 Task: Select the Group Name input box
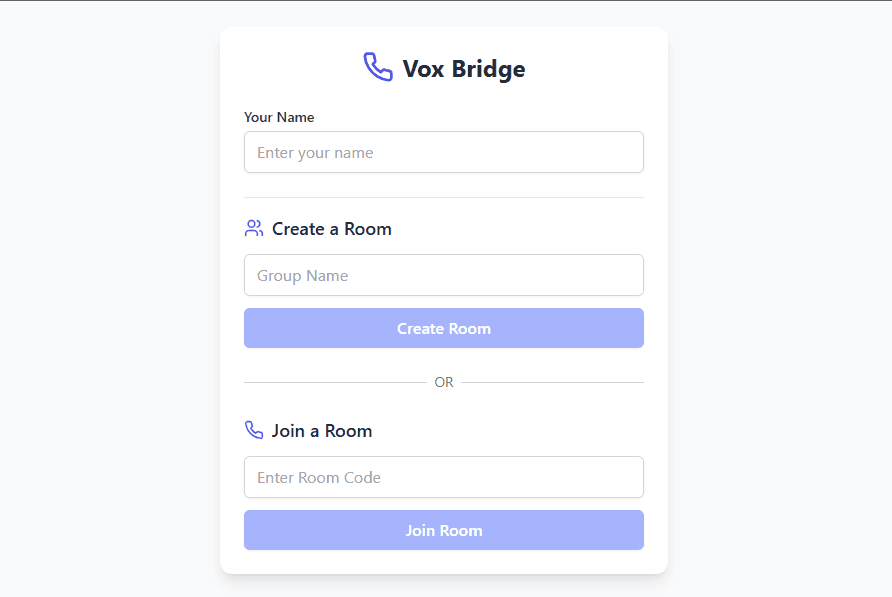pos(443,275)
